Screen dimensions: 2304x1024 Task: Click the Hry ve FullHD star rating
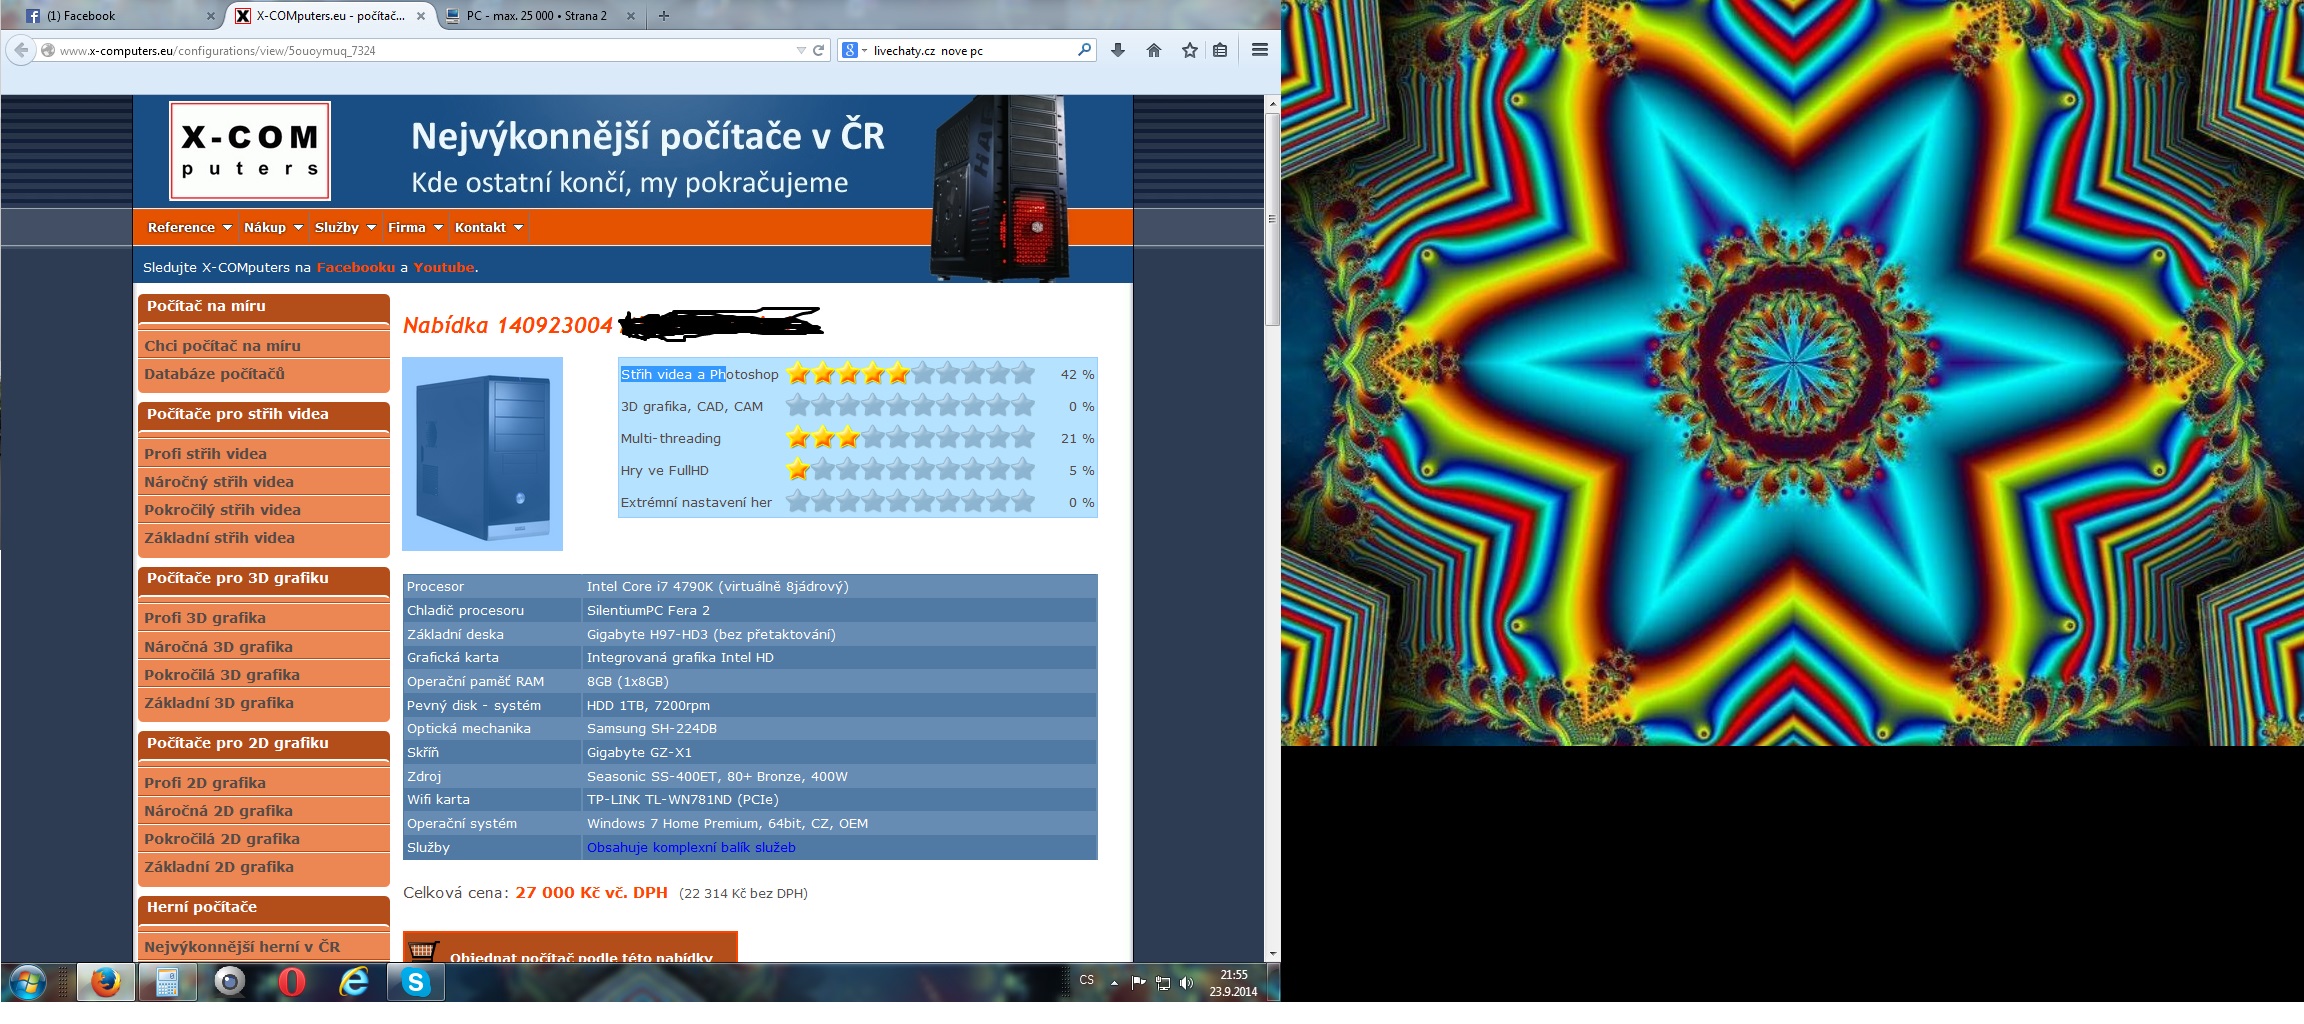(910, 470)
